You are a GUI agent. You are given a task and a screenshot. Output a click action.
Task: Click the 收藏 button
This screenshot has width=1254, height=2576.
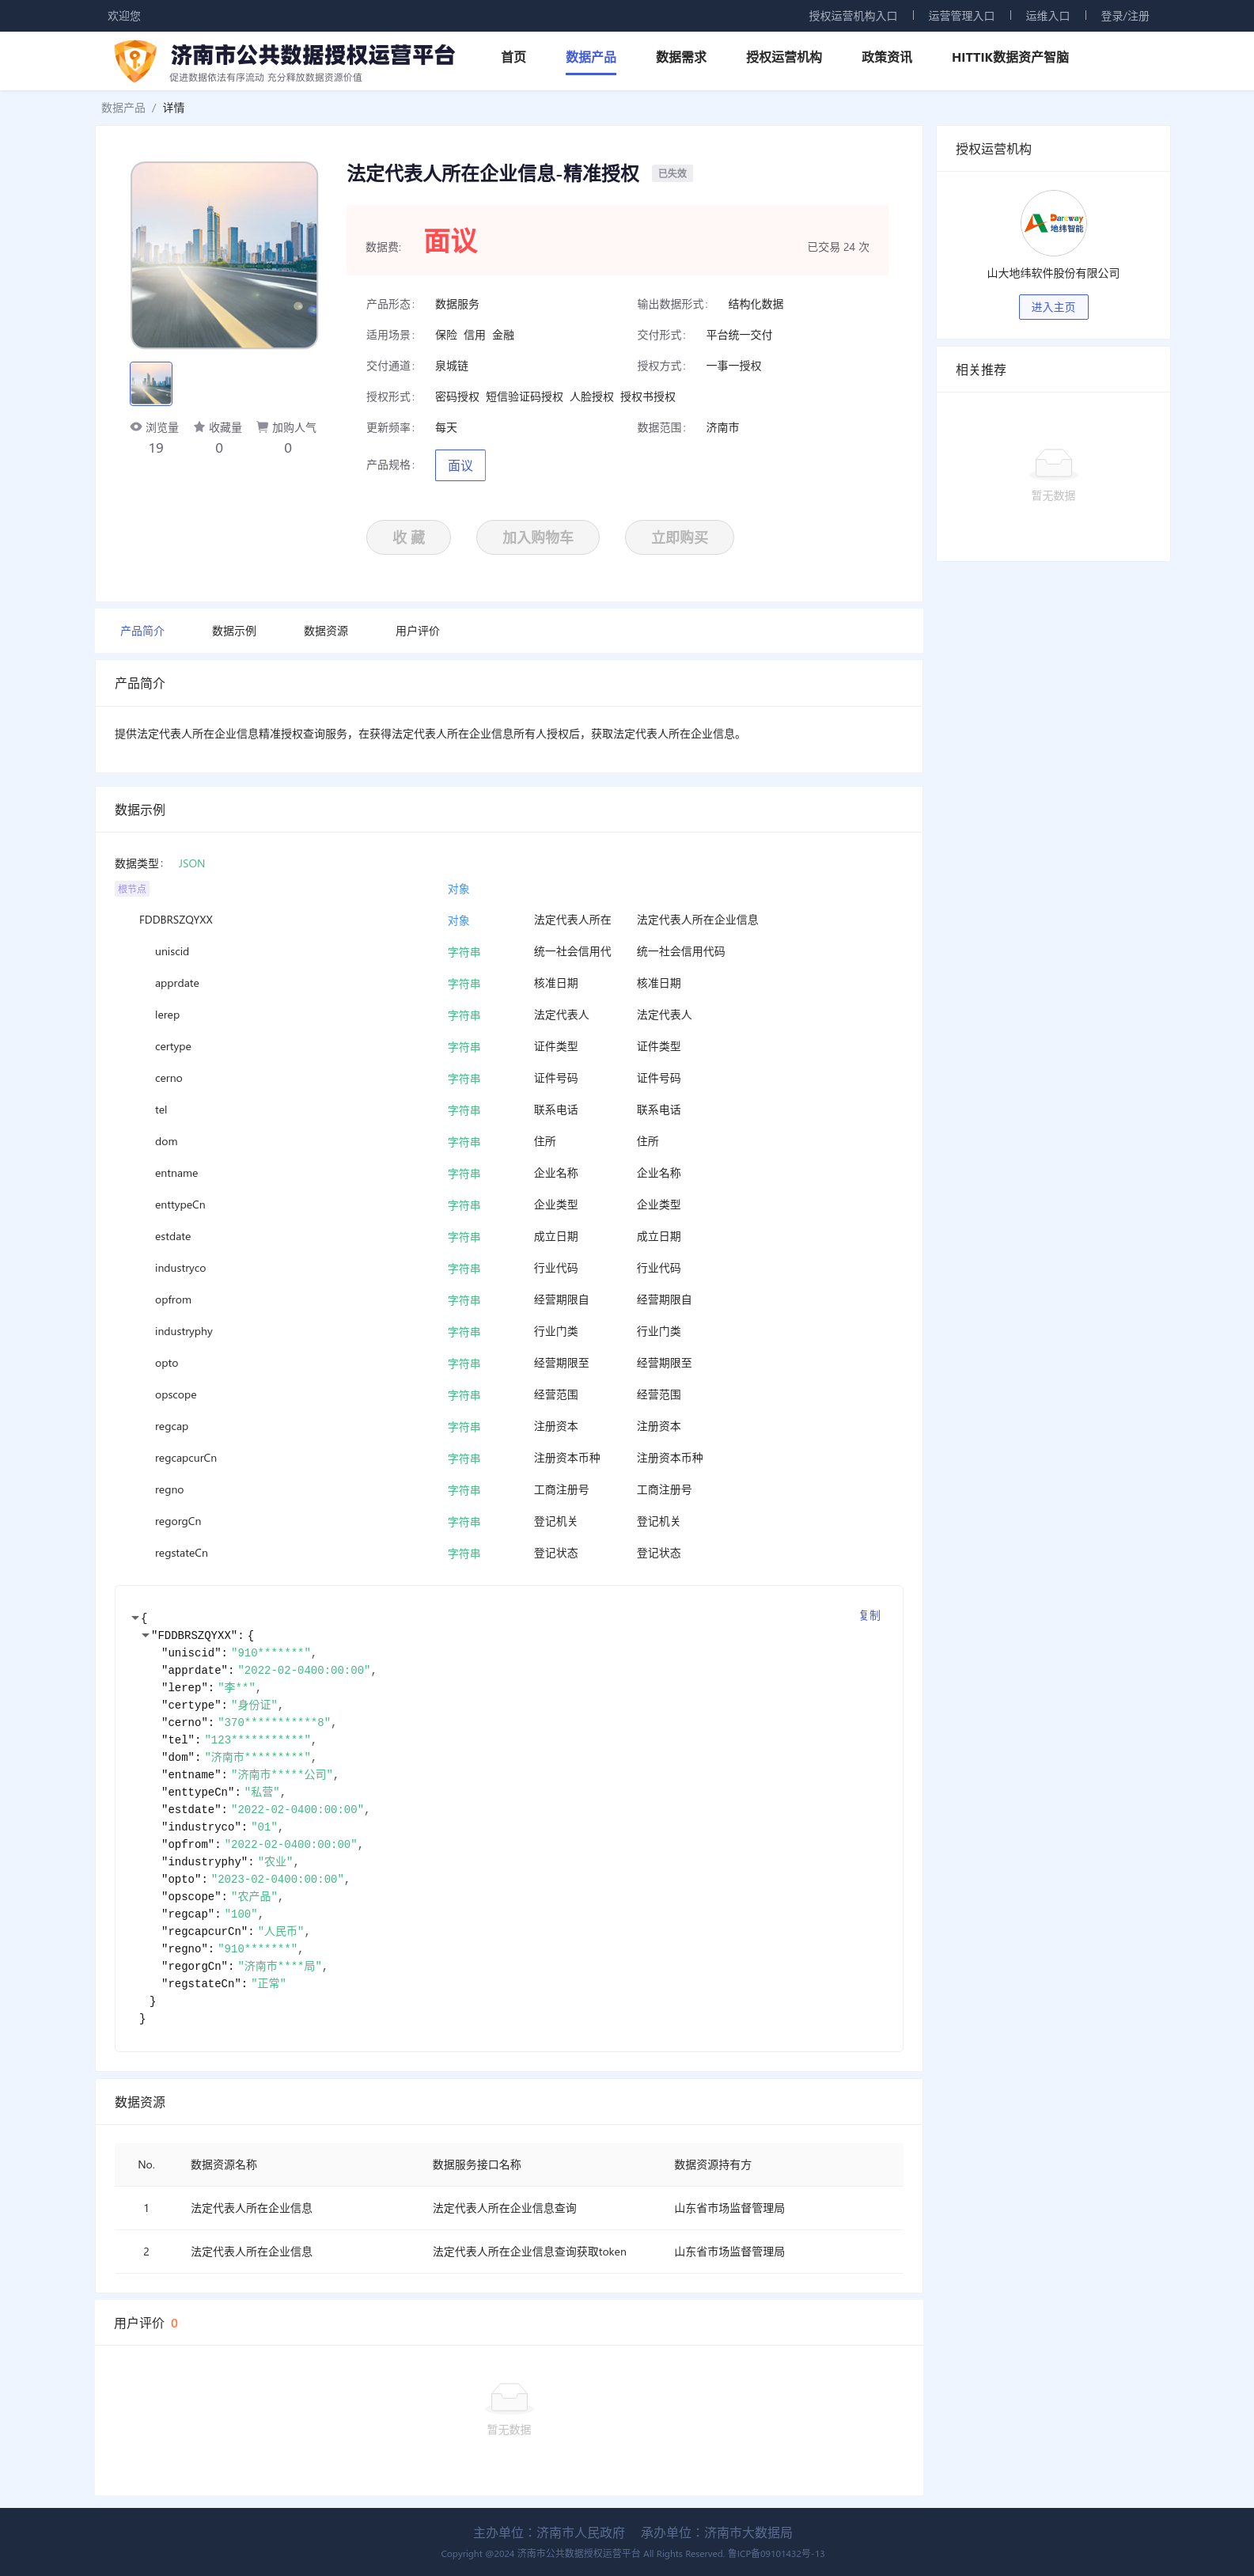408,537
